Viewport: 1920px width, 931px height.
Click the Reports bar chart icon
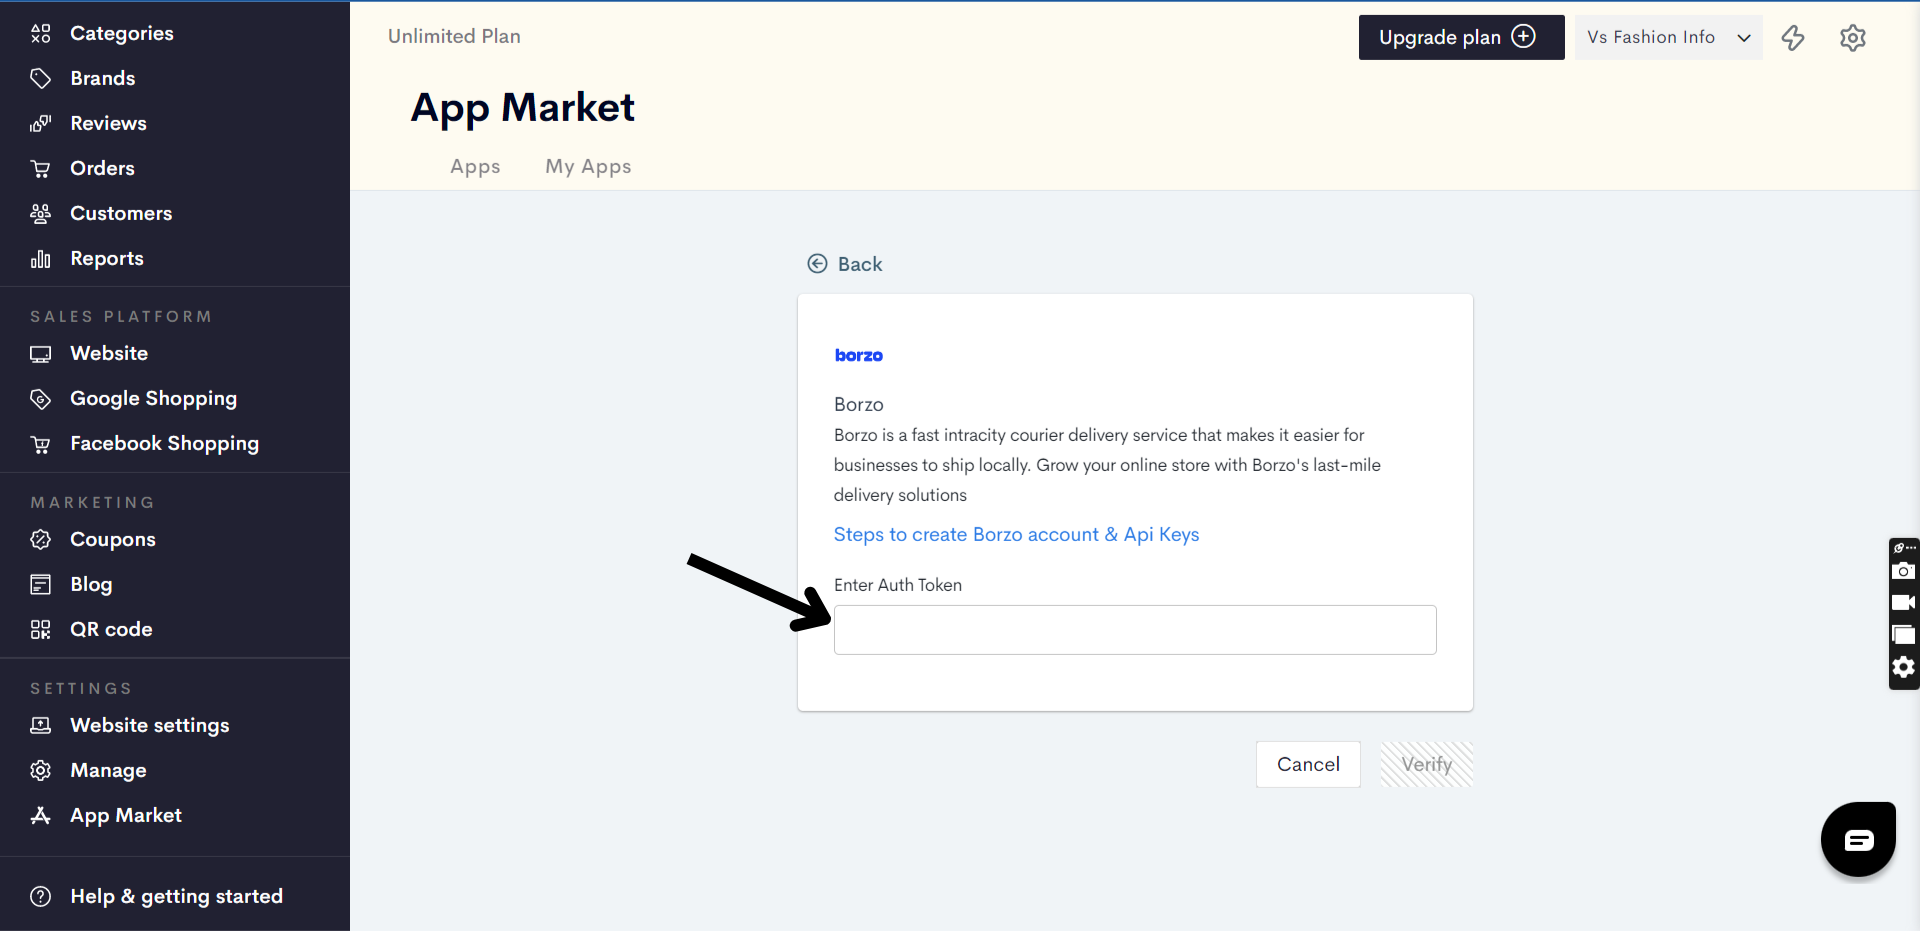click(x=40, y=259)
